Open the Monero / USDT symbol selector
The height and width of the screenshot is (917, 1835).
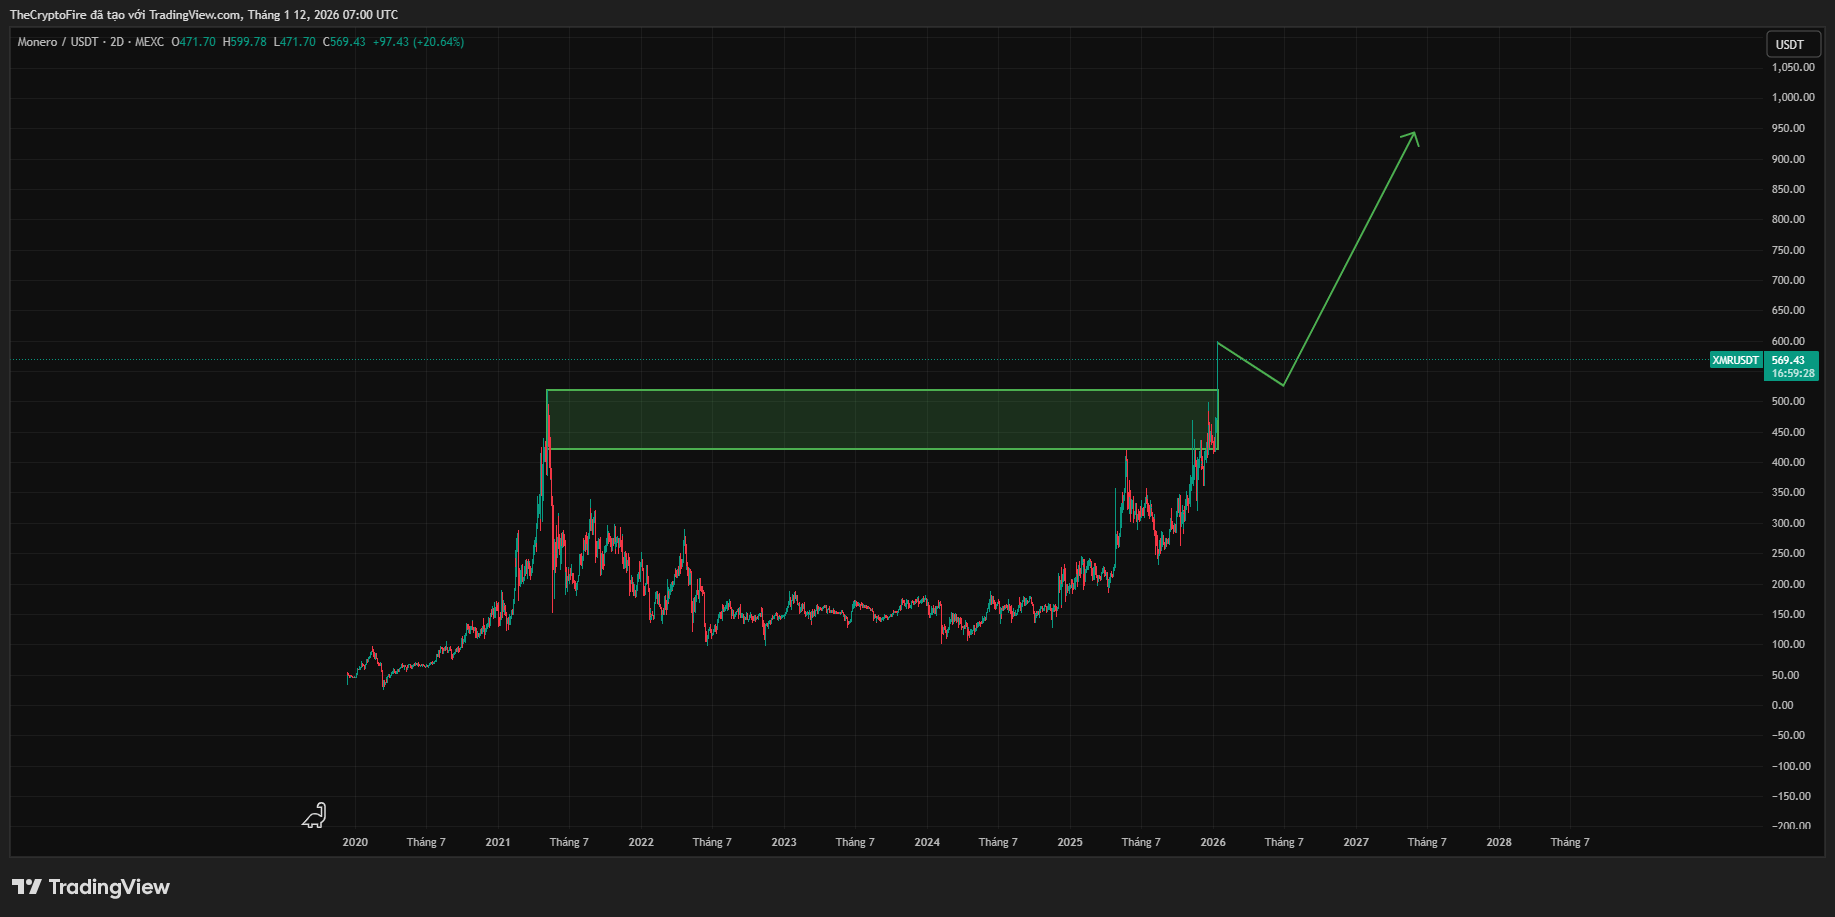click(x=60, y=42)
